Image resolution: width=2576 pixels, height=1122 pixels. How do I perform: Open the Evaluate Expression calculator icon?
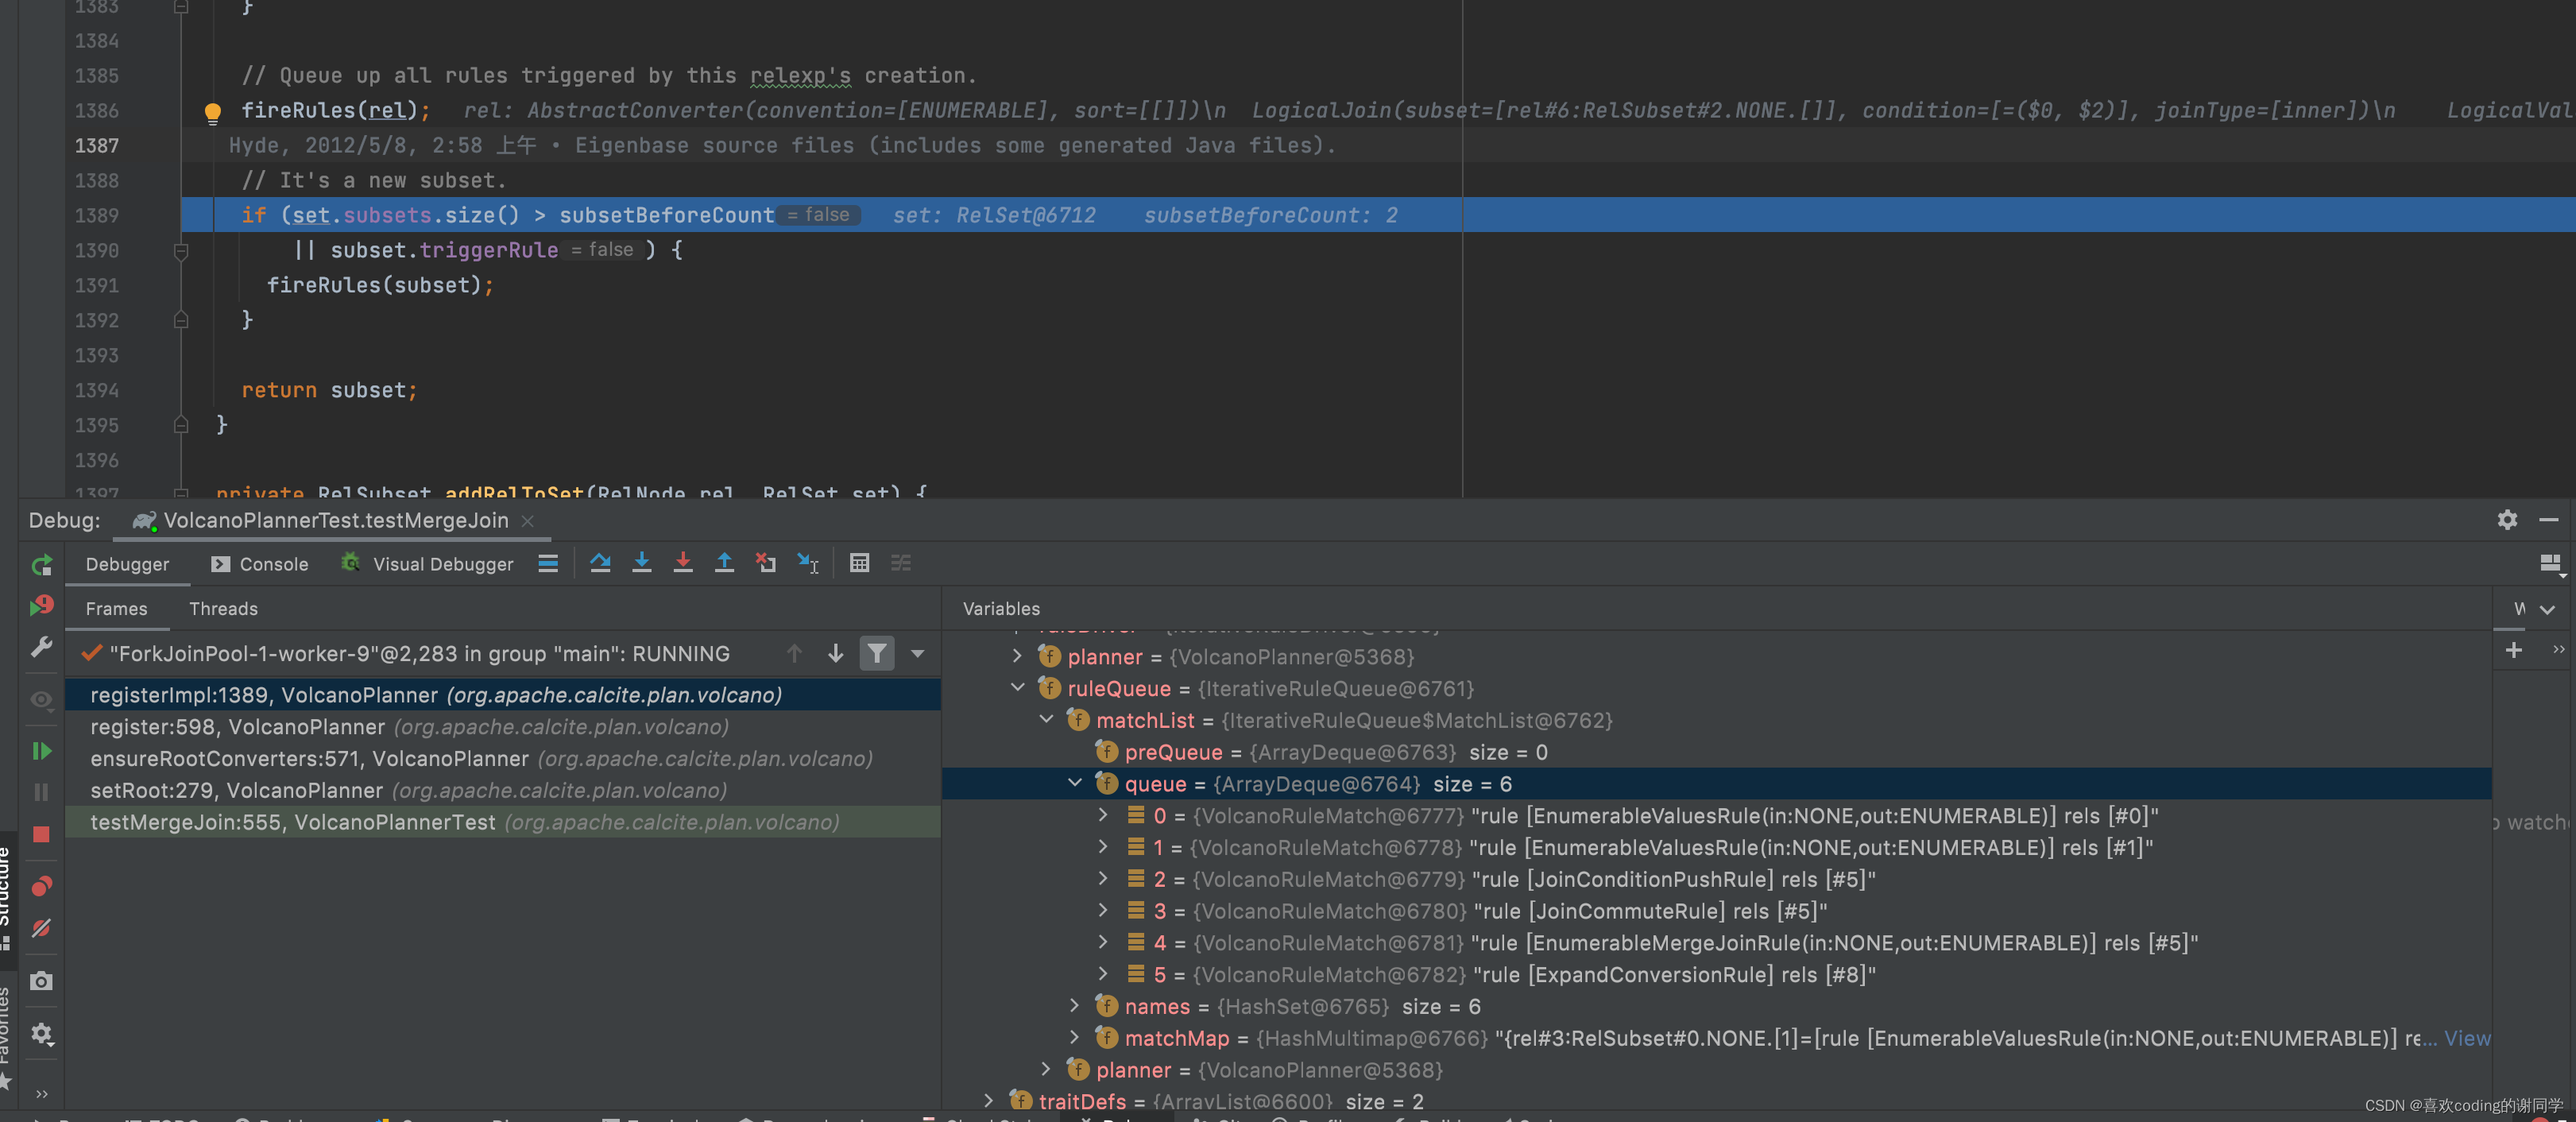[859, 563]
